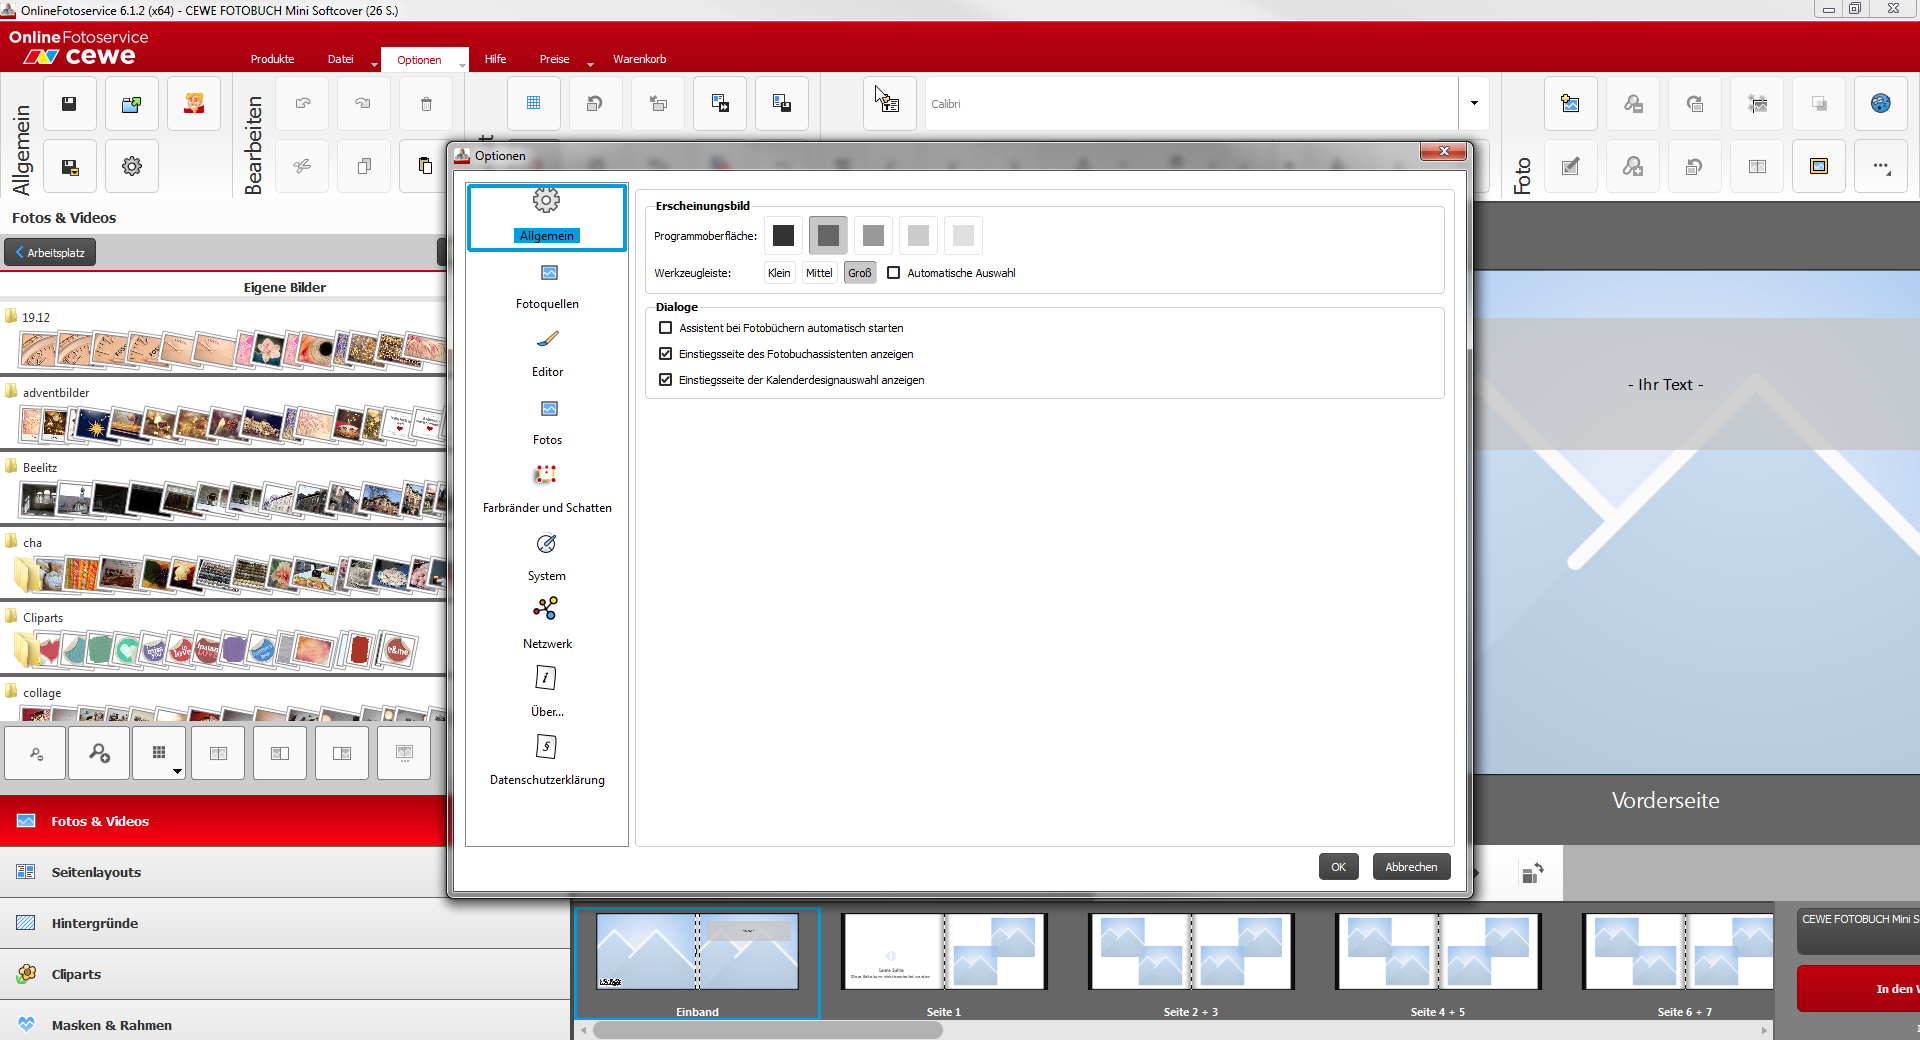This screenshot has height=1040, width=1920.
Task: Select the darkest Programmoberfläche color swatch
Action: (783, 236)
